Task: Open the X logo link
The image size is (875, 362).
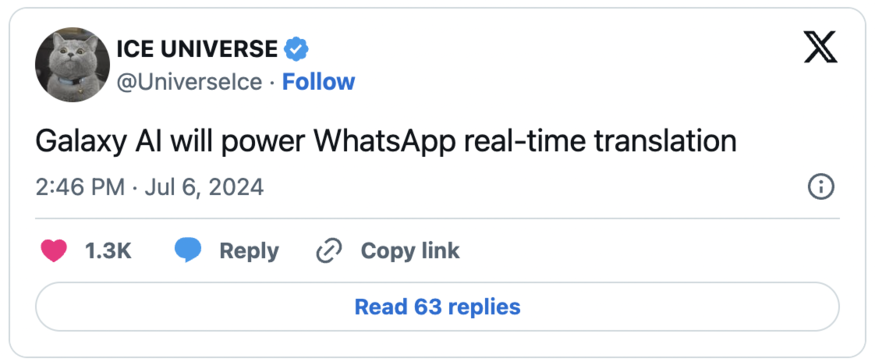Action: coord(821,47)
